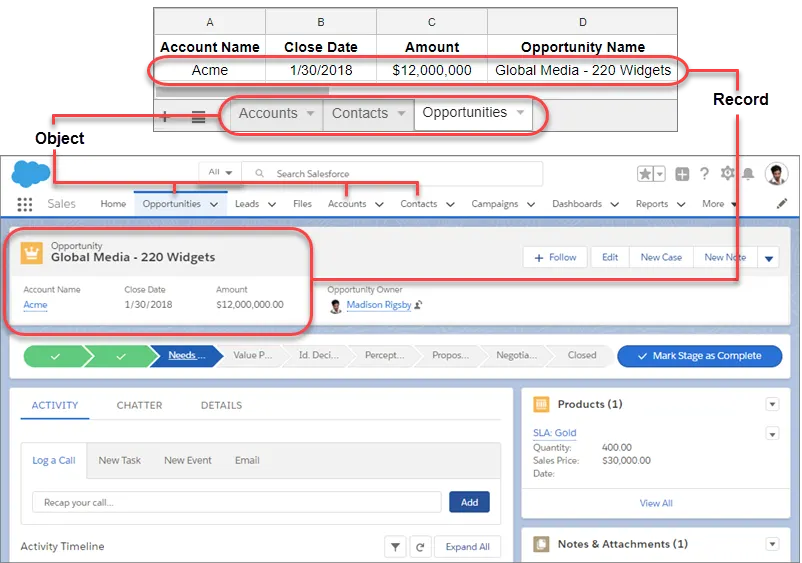Click the activity timeline filter icon
The width and height of the screenshot is (802, 563).
[x=395, y=547]
